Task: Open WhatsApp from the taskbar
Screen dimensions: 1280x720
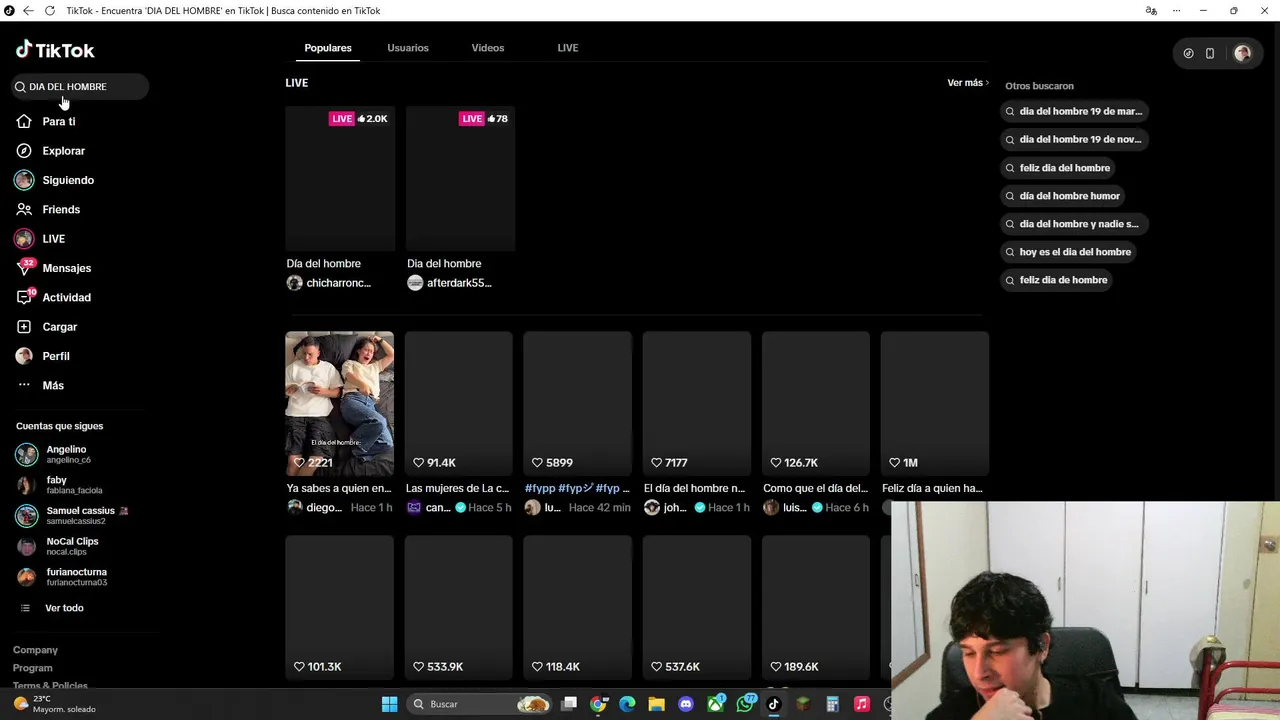Action: pyautogui.click(x=745, y=704)
